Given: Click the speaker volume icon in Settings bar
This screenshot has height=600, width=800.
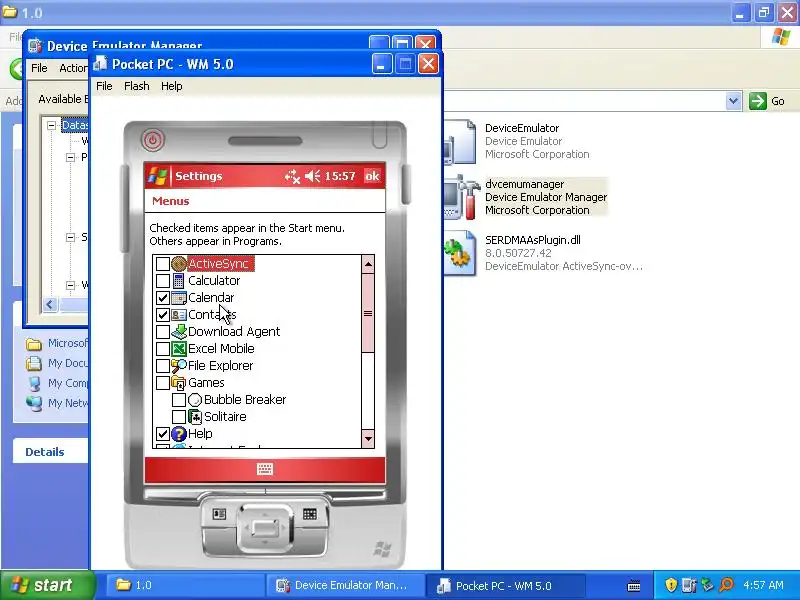Looking at the screenshot, I should click(x=312, y=177).
